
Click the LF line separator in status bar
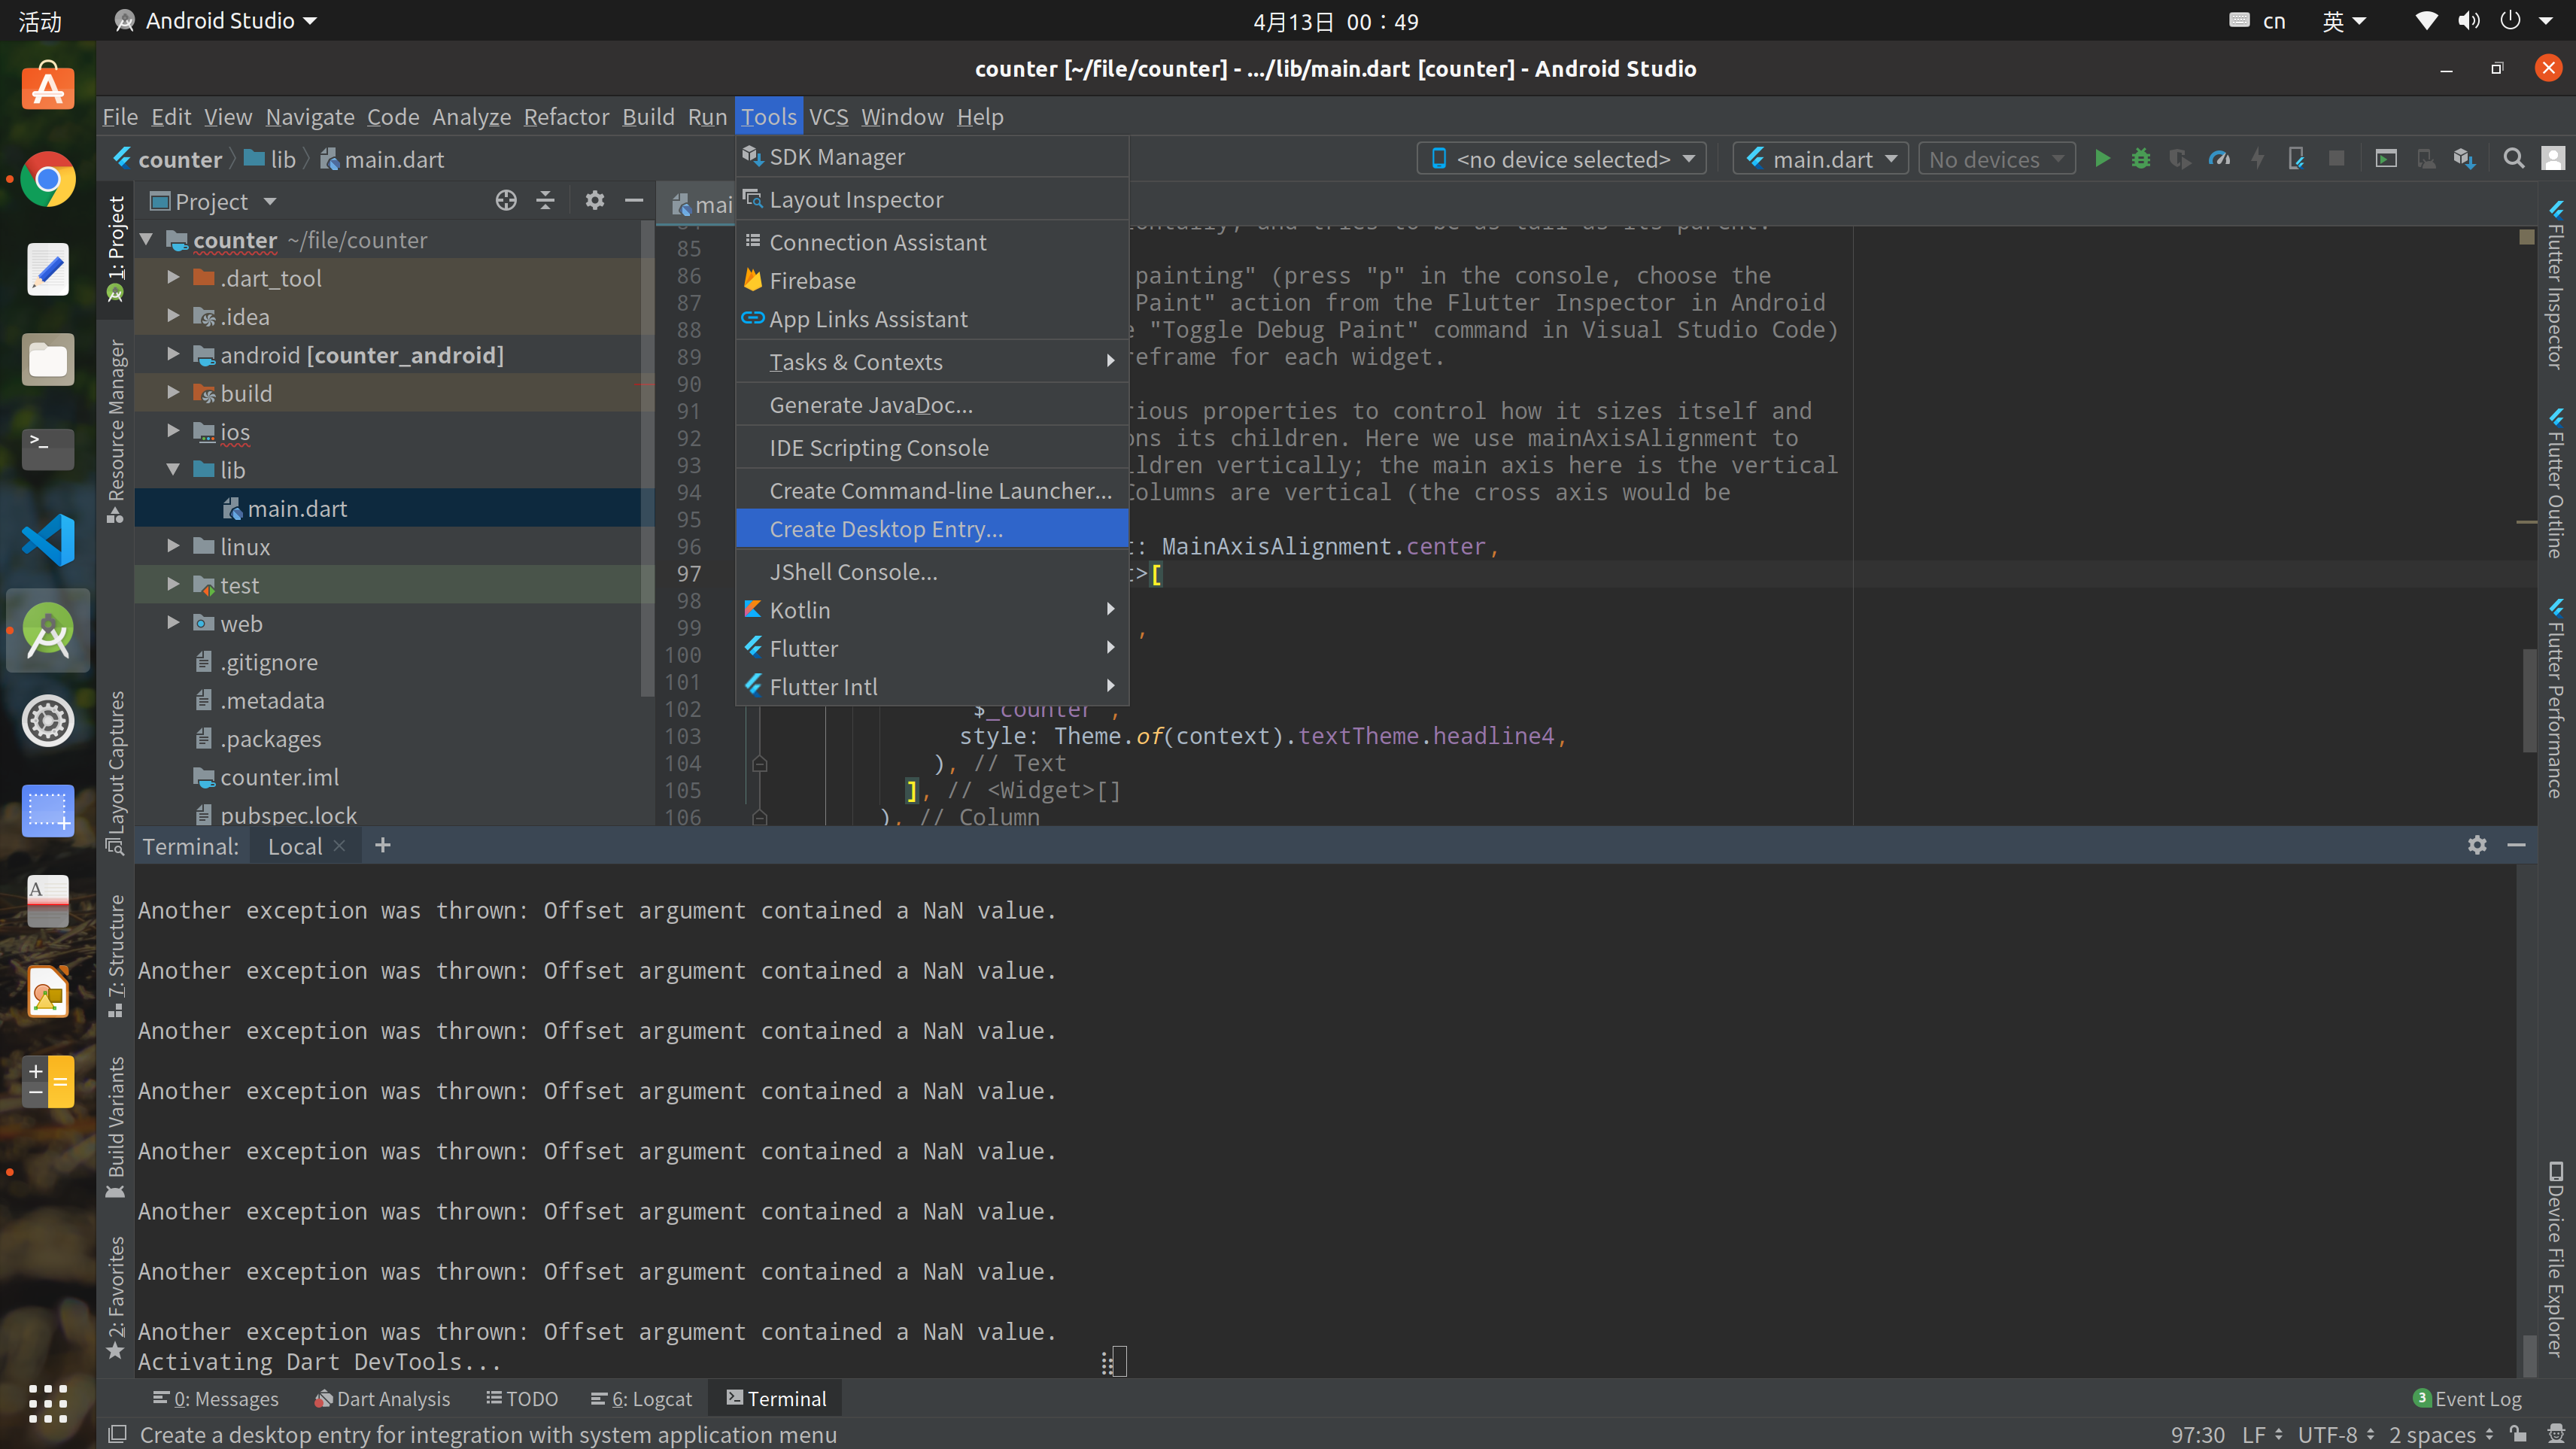pos(2262,1435)
